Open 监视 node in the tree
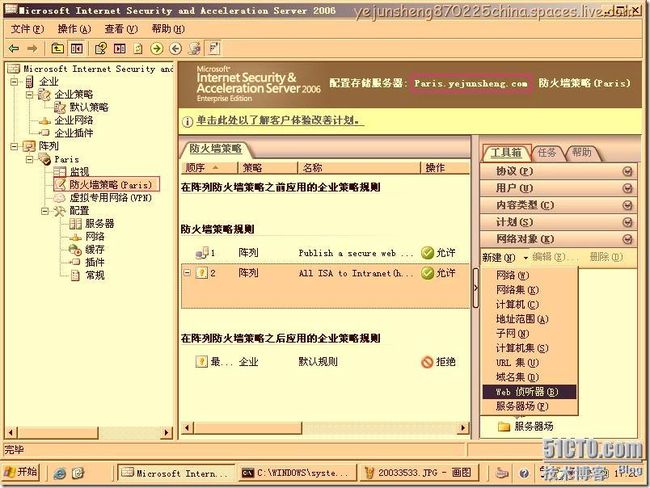Image resolution: width=650 pixels, height=488 pixels. click(x=79, y=172)
